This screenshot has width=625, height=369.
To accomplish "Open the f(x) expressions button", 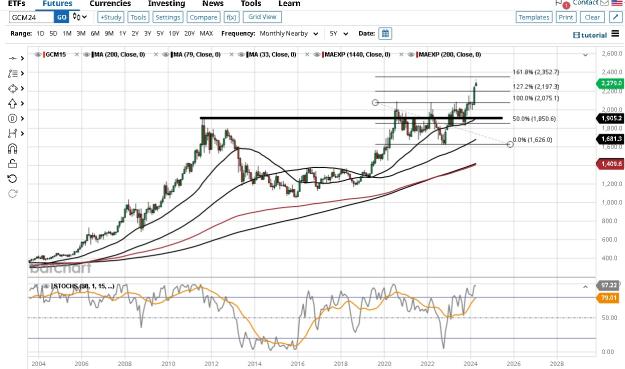I will (231, 17).
